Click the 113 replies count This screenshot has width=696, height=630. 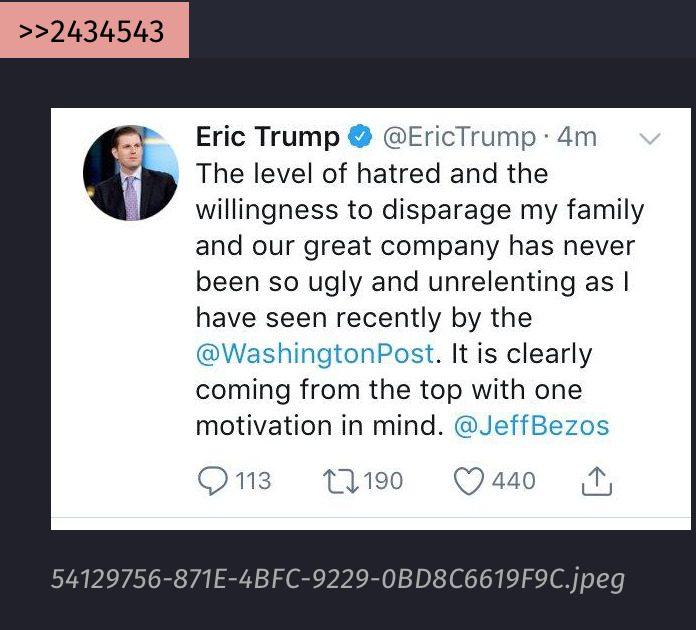click(x=253, y=481)
